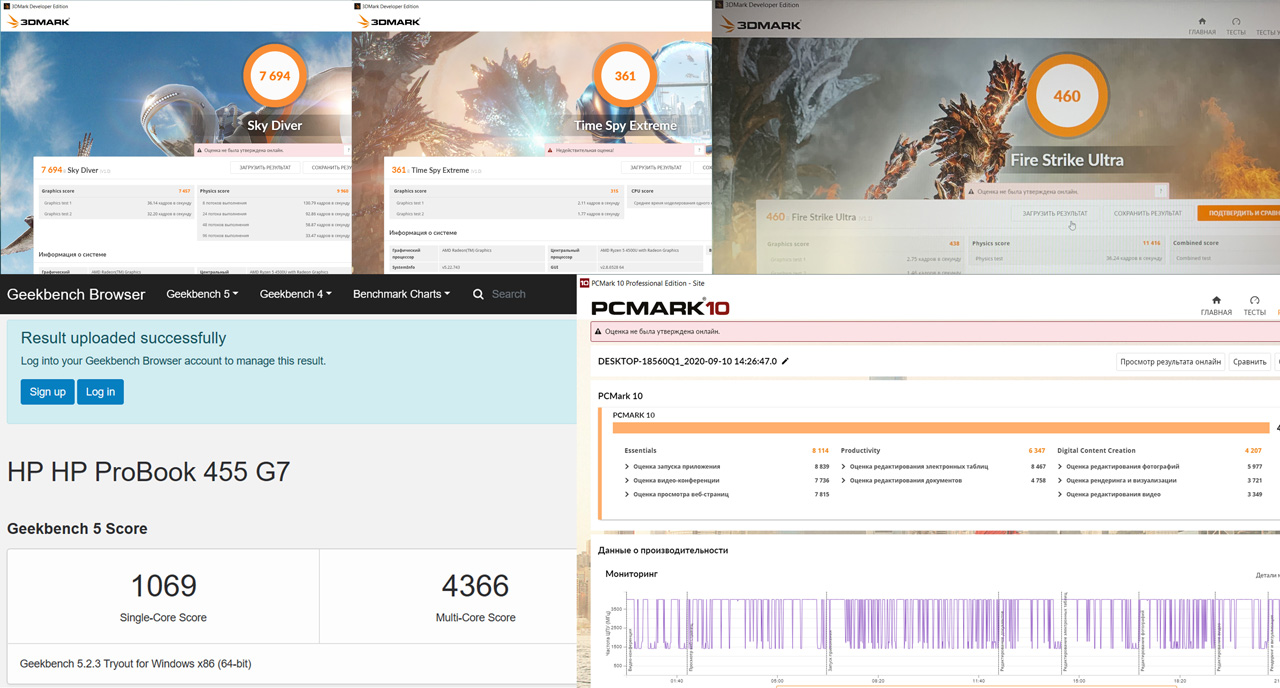Click ЗАГРУЗИТЬ РЕЗУЛЬТАТ in Fire Strike Ultra window
Viewport: 1280px width, 688px height.
1055,213
